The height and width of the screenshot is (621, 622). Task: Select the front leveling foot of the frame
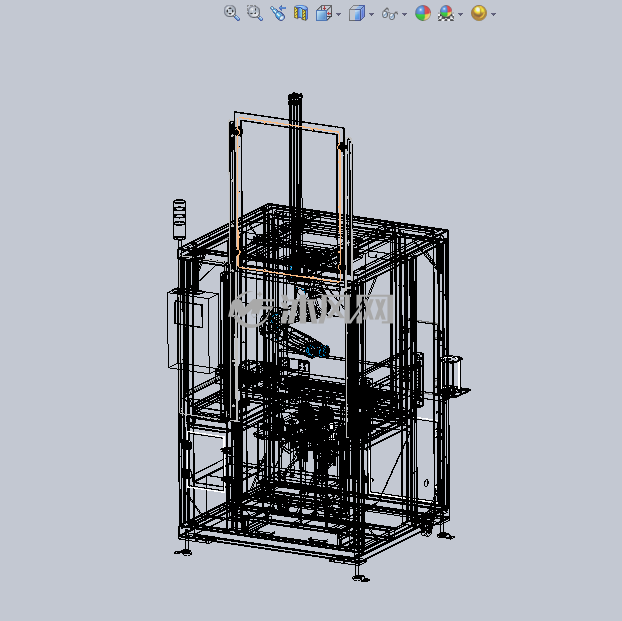359,576
